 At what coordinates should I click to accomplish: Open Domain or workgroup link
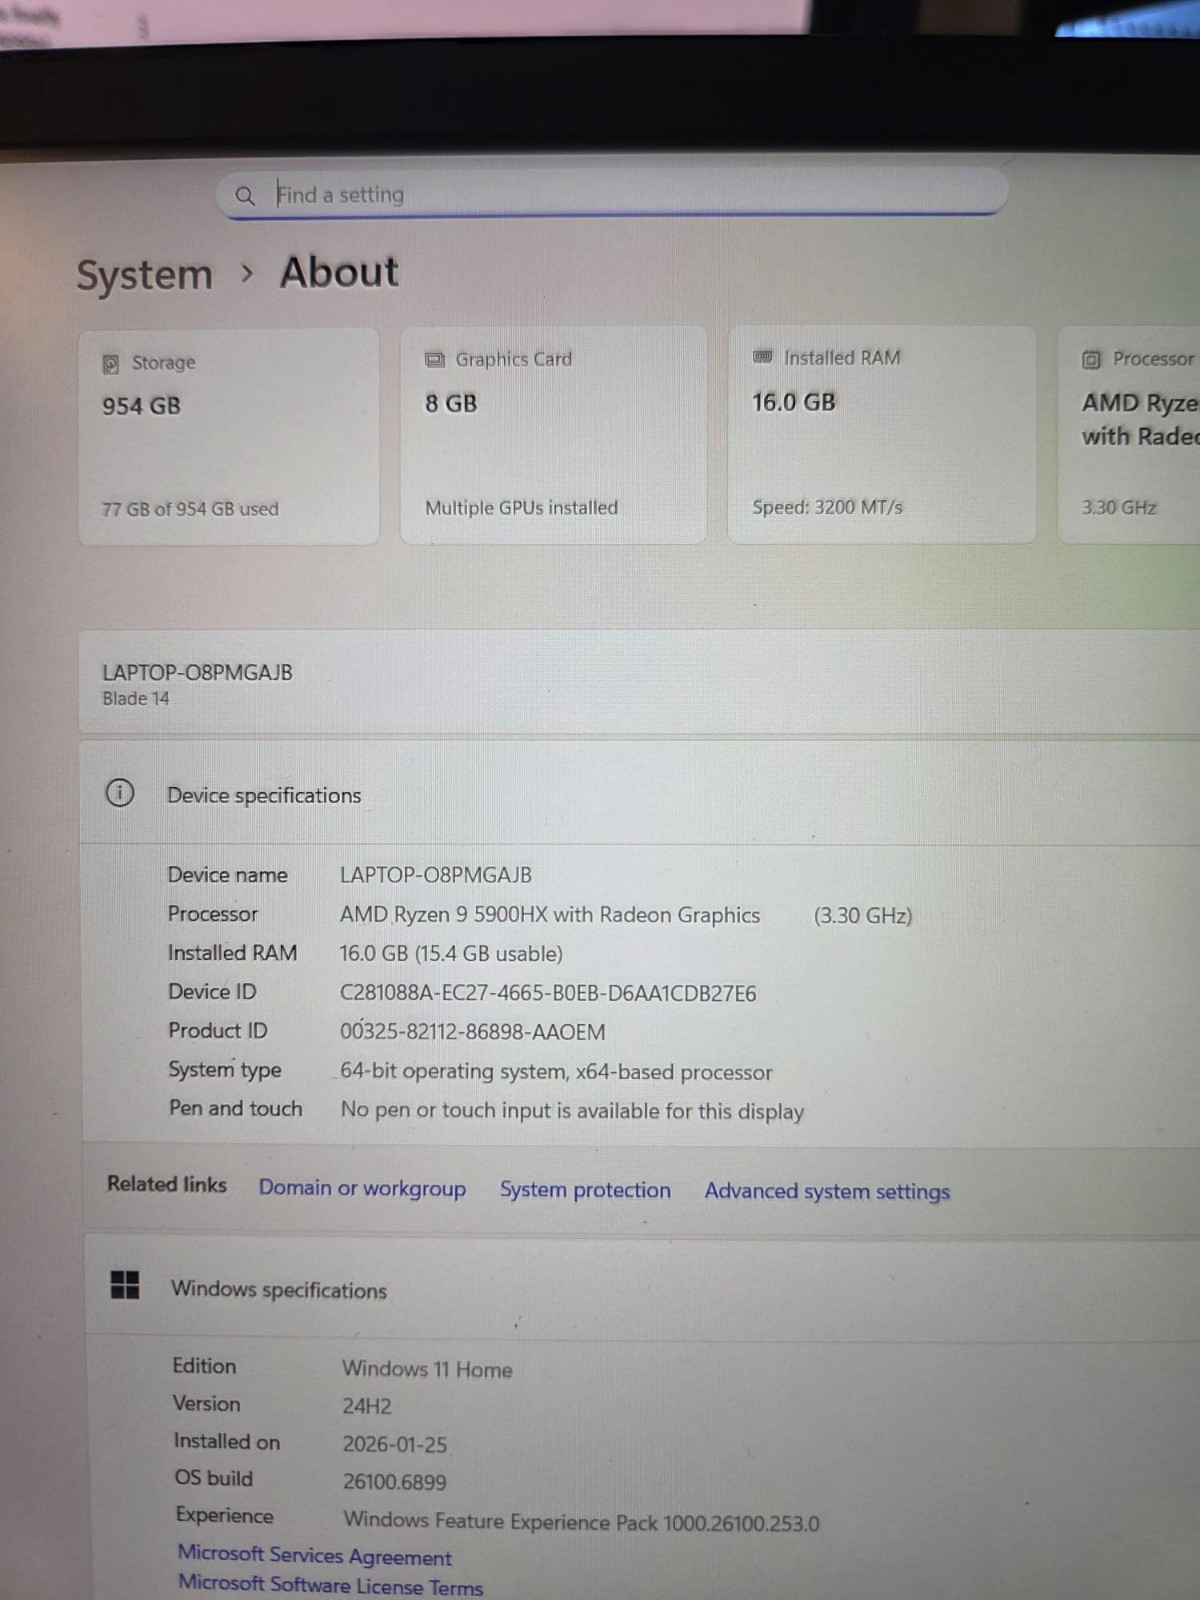coord(362,1188)
